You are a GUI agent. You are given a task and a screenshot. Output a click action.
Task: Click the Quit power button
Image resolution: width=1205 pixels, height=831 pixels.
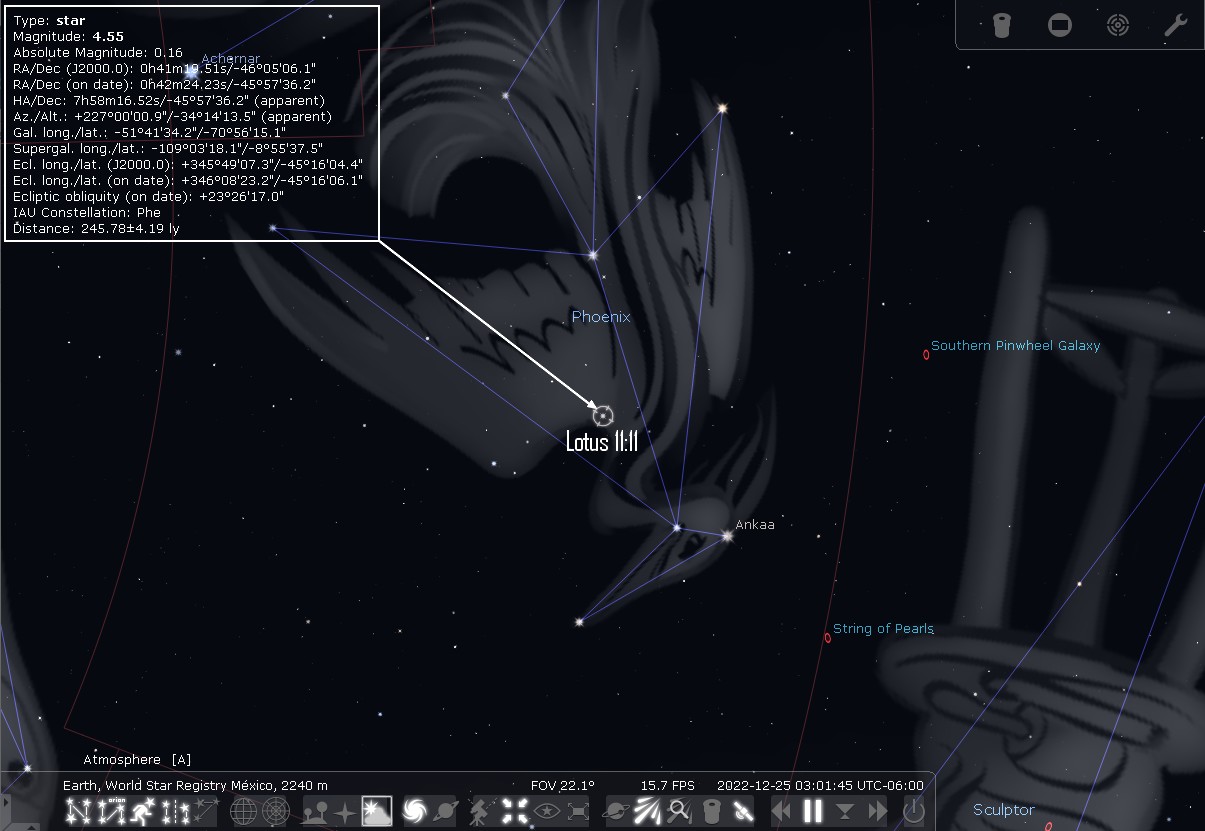pos(914,811)
